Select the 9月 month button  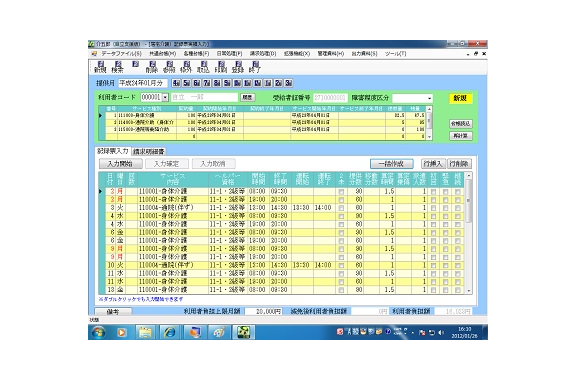tap(227, 83)
